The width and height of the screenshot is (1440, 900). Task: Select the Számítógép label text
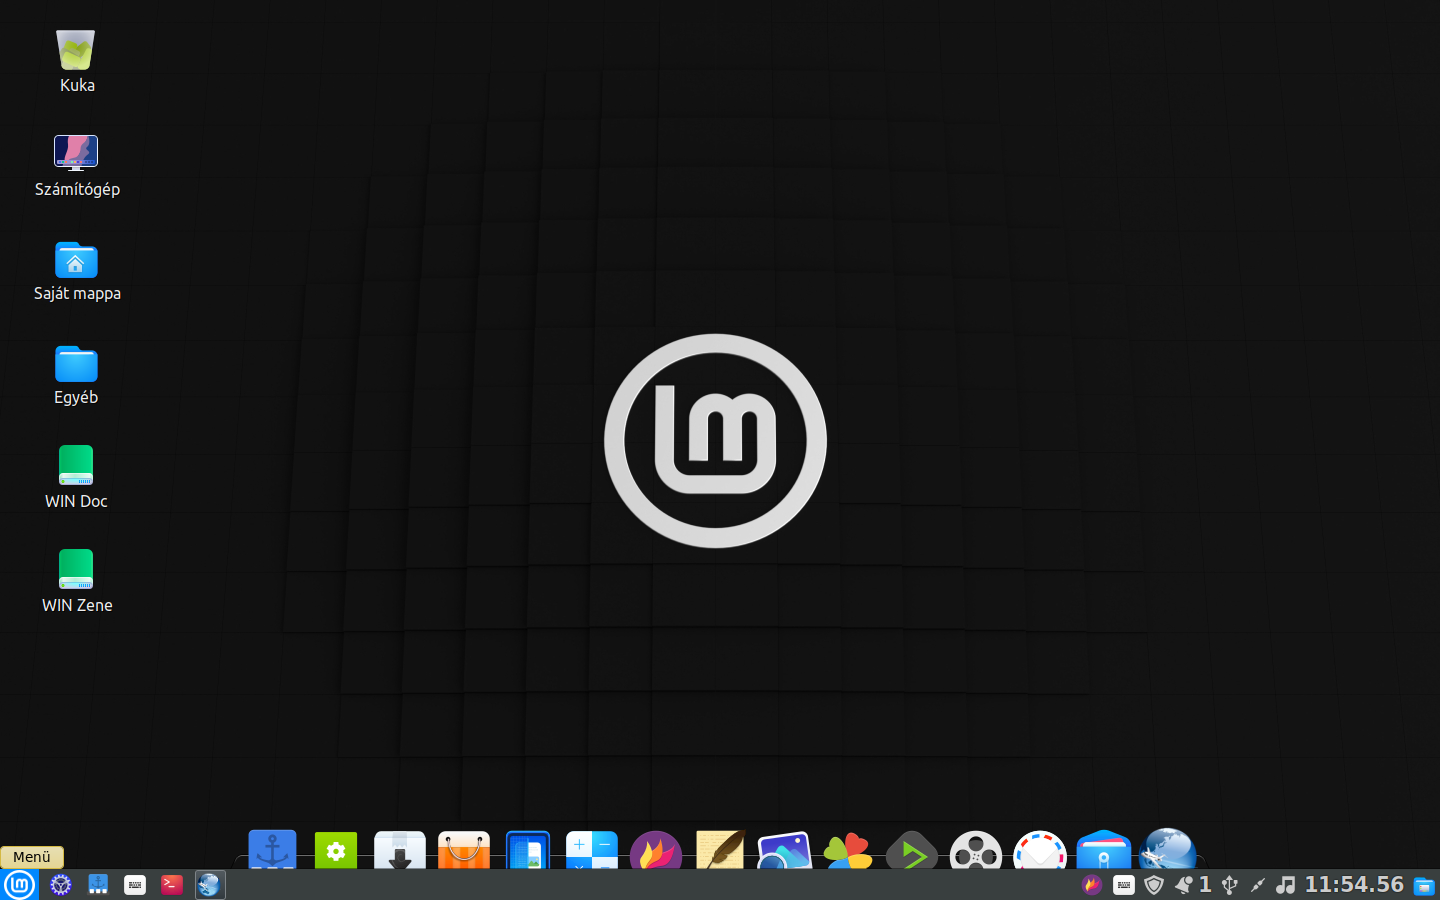77,190
